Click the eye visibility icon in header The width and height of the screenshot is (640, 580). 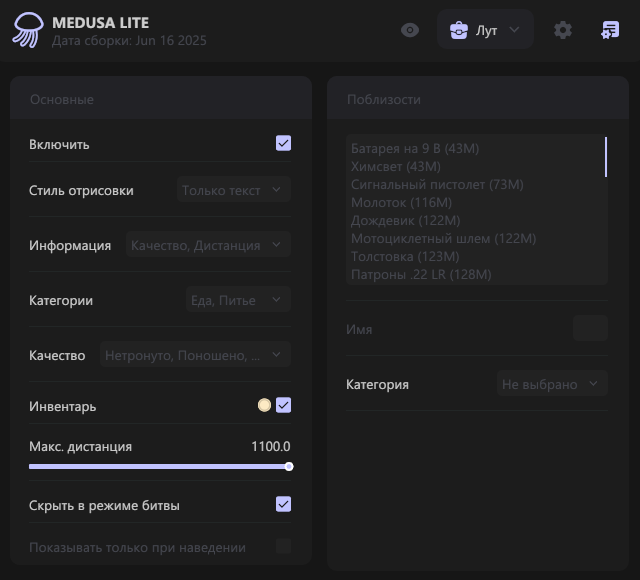coord(410,30)
